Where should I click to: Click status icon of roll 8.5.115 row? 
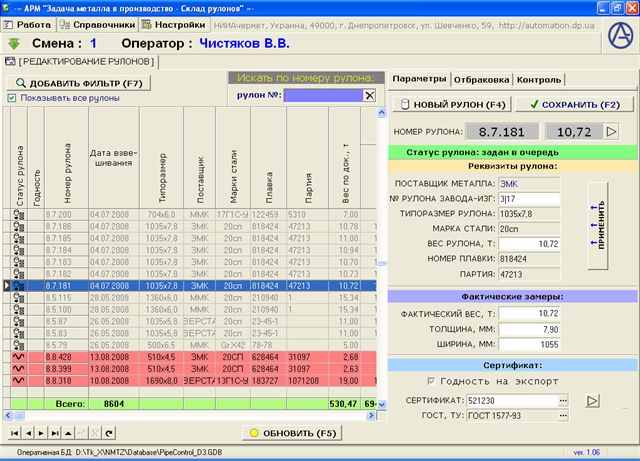[x=19, y=298]
